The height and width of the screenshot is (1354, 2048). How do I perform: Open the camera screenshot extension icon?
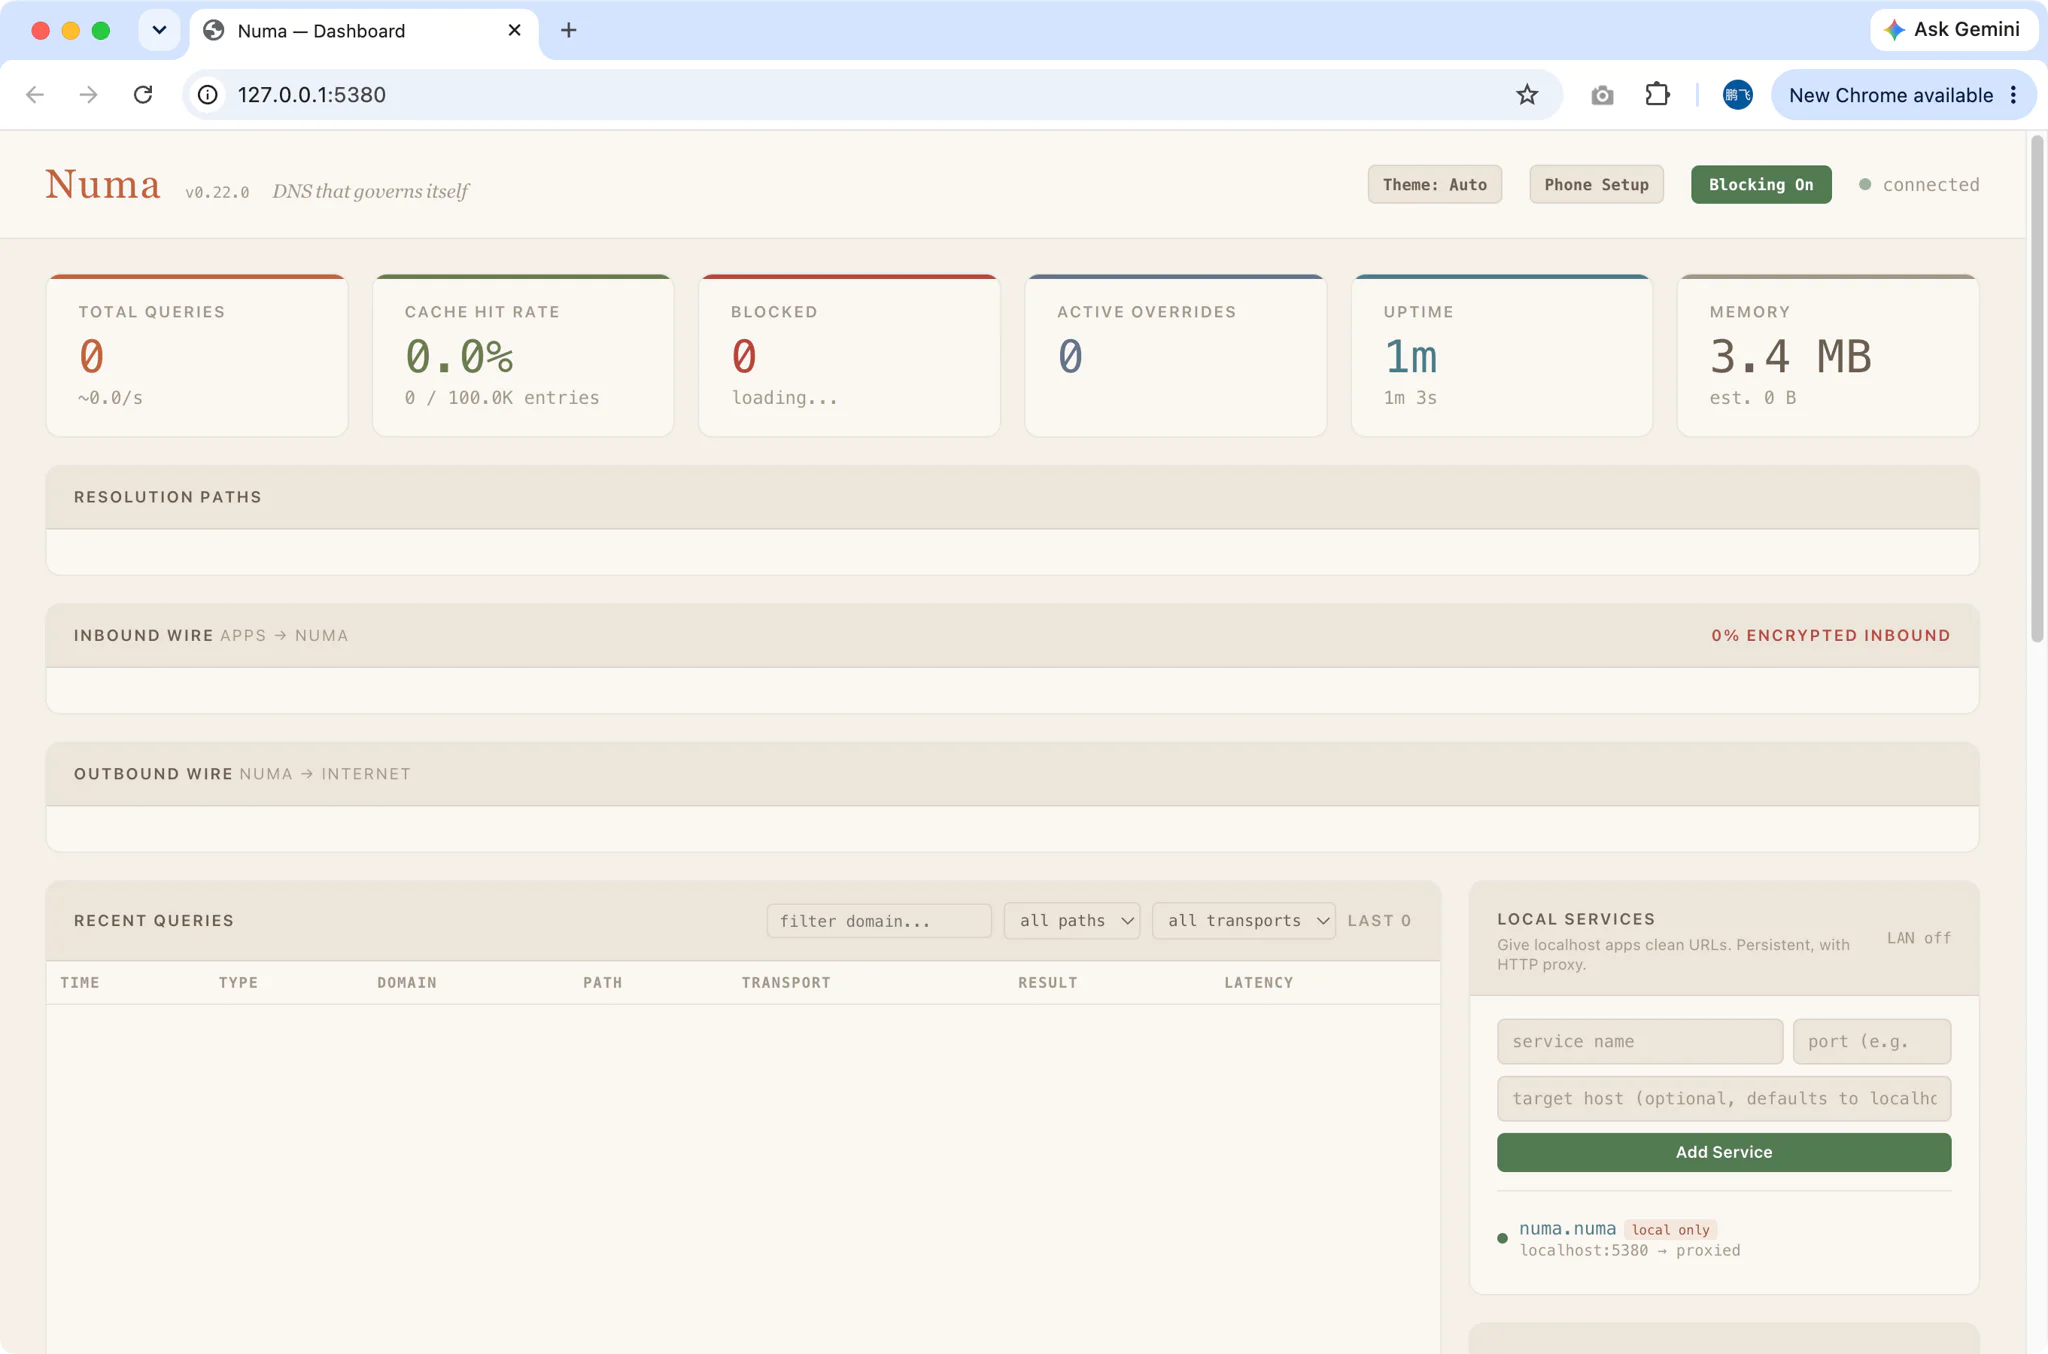[x=1602, y=95]
